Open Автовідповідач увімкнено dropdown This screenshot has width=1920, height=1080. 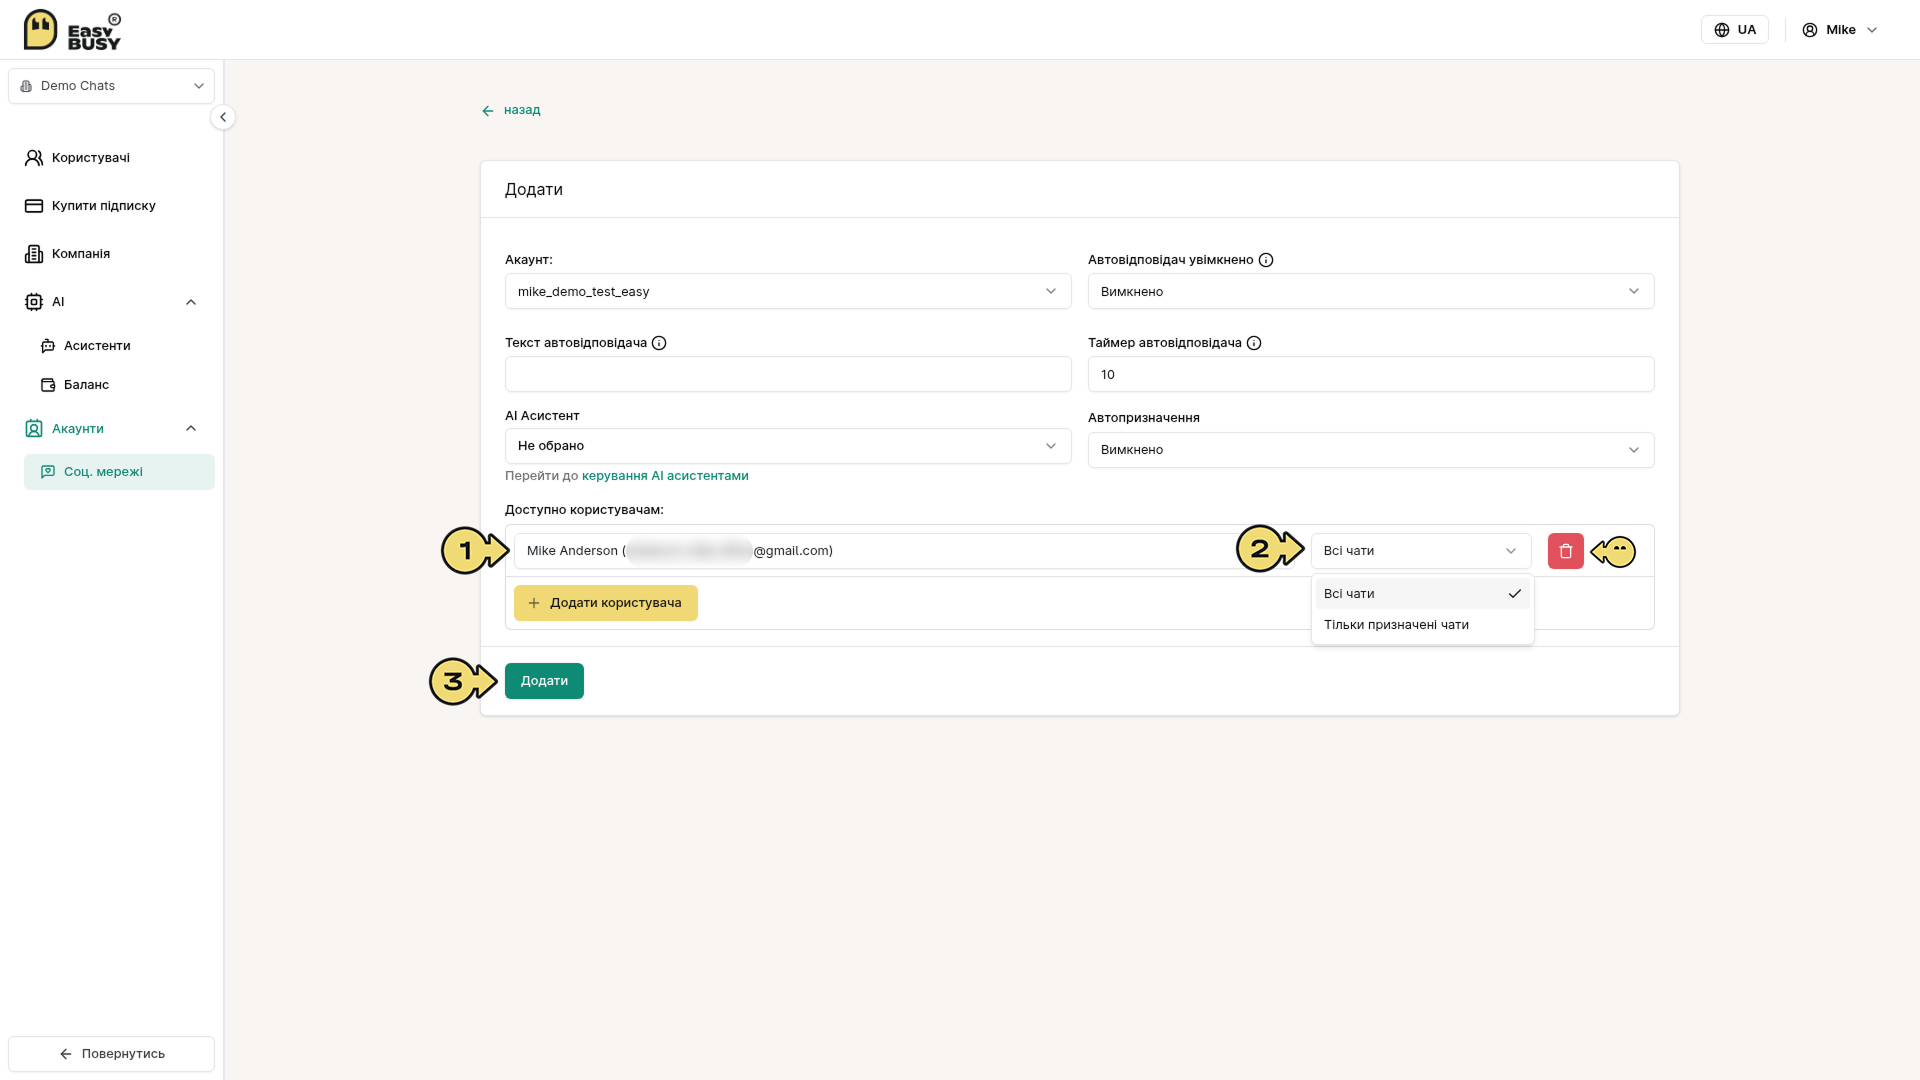1371,291
